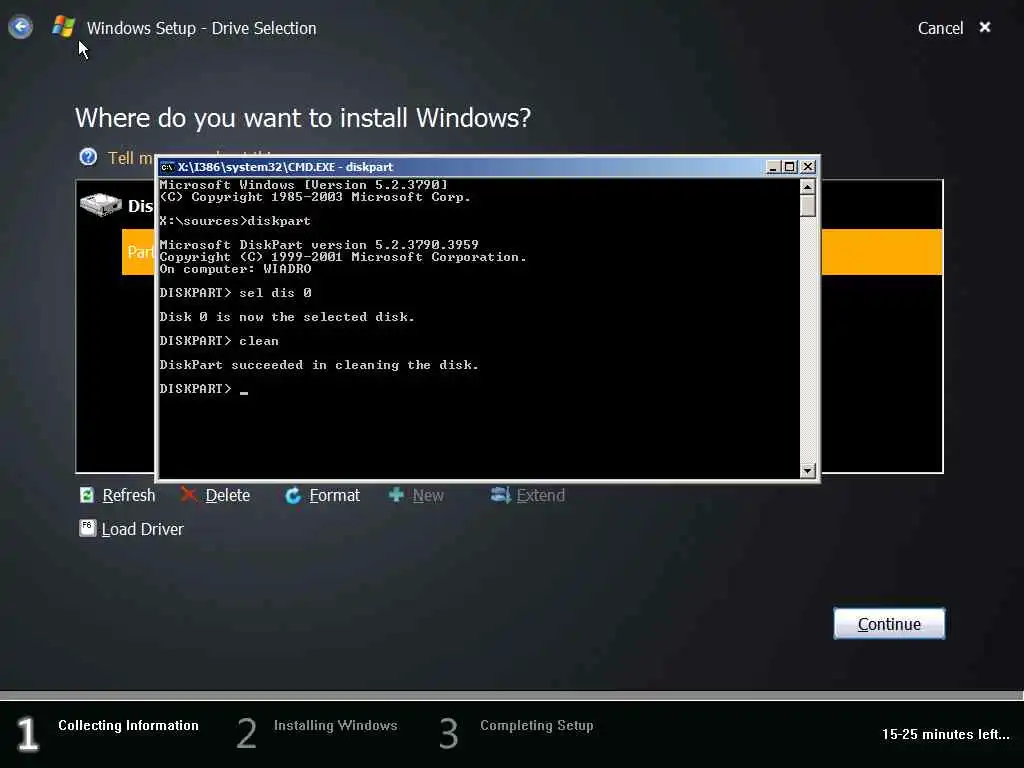Click the 'DISKPART> sel dis 0' line
Image resolution: width=1024 pixels, height=768 pixels.
click(235, 293)
